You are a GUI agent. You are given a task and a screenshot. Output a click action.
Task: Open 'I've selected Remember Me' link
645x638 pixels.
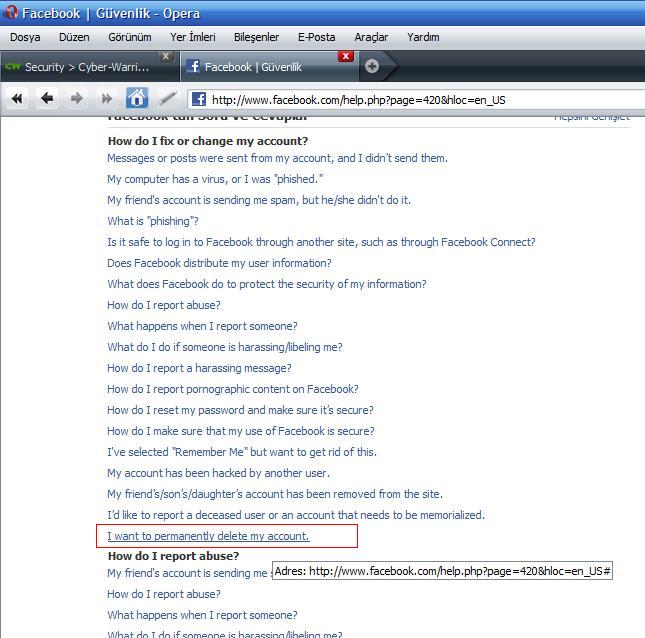tap(242, 452)
